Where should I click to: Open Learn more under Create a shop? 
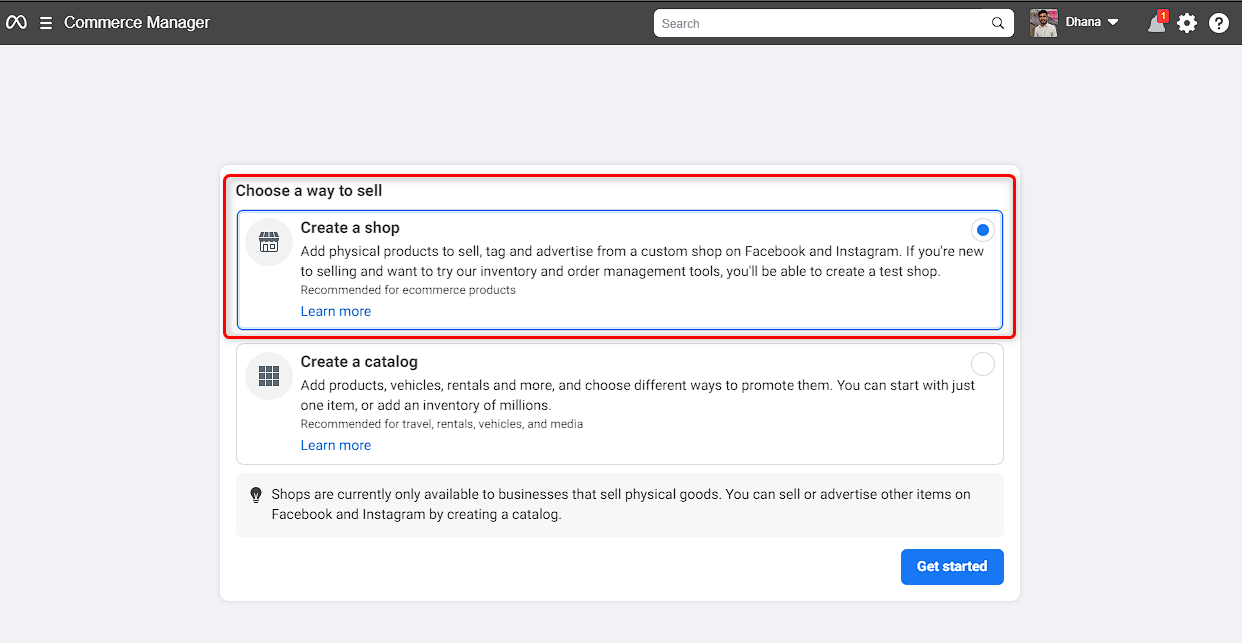pos(336,311)
